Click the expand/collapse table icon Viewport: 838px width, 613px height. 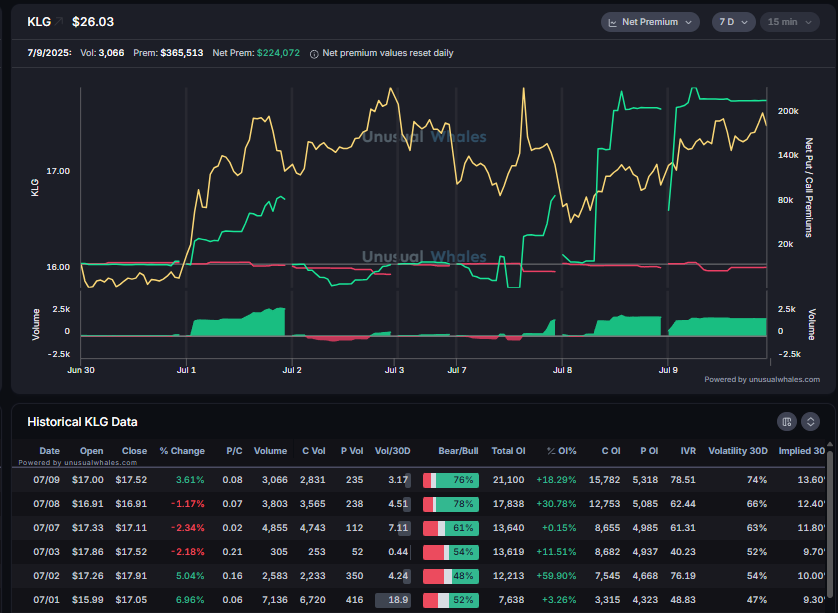pos(810,422)
